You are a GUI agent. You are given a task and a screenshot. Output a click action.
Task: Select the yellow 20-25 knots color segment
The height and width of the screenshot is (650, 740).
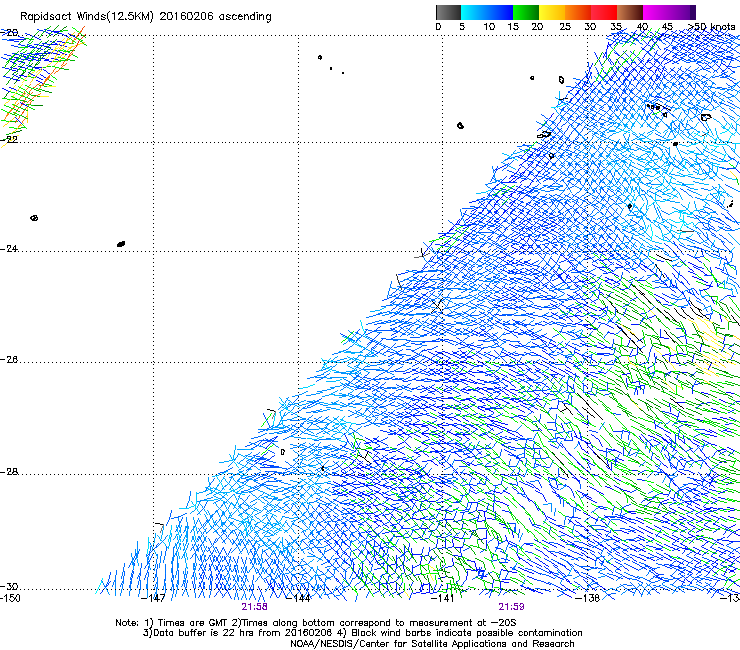[552, 12]
